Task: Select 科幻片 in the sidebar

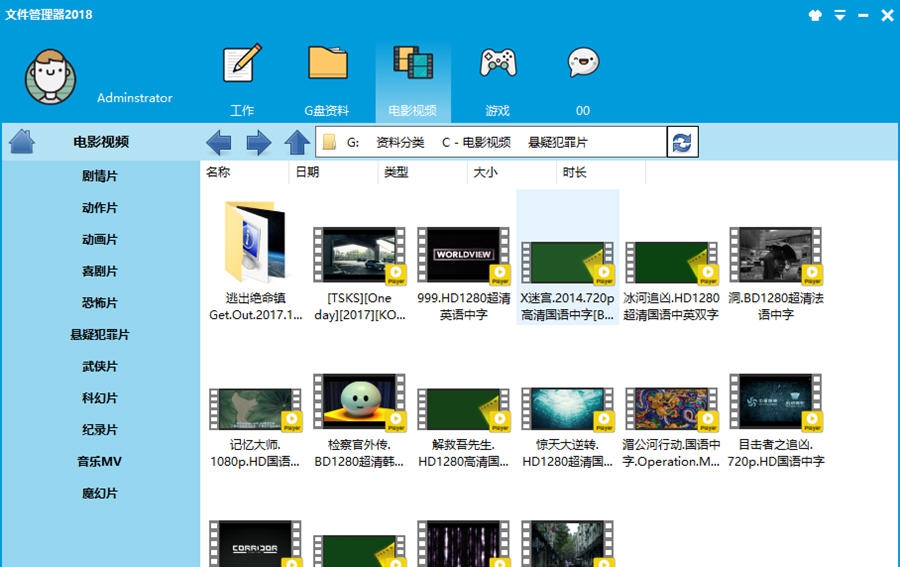Action: (100, 398)
